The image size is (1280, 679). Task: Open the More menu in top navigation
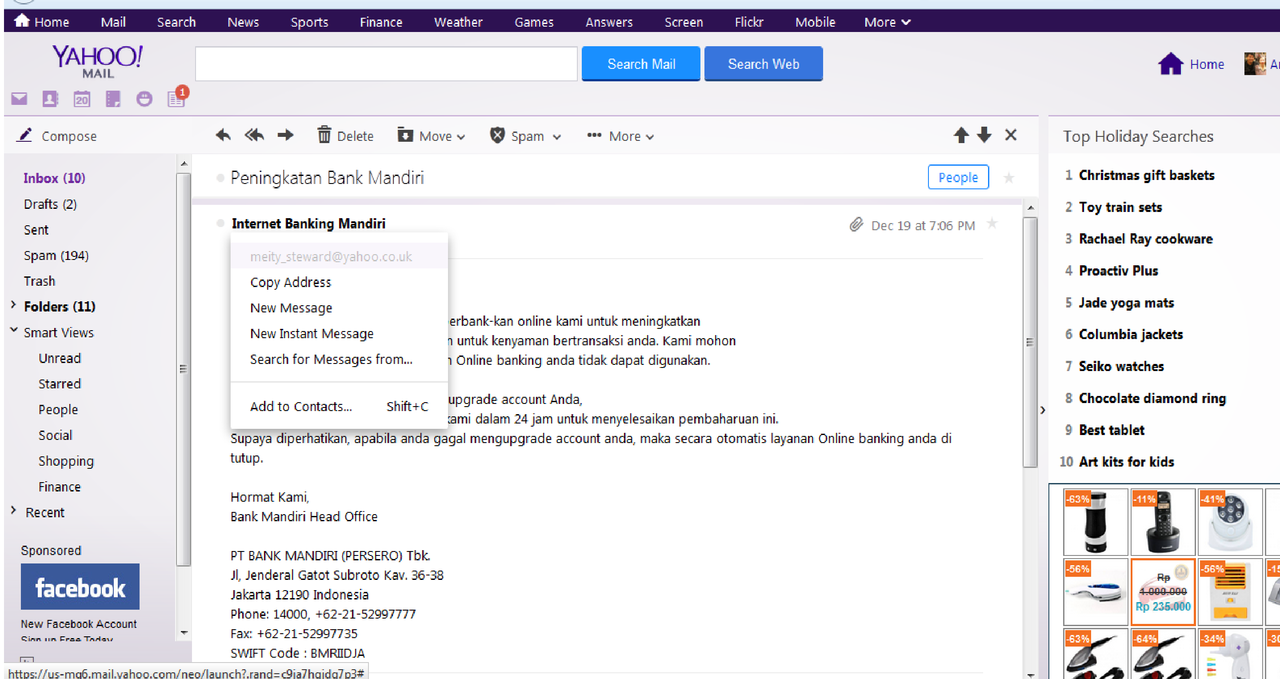tap(887, 22)
